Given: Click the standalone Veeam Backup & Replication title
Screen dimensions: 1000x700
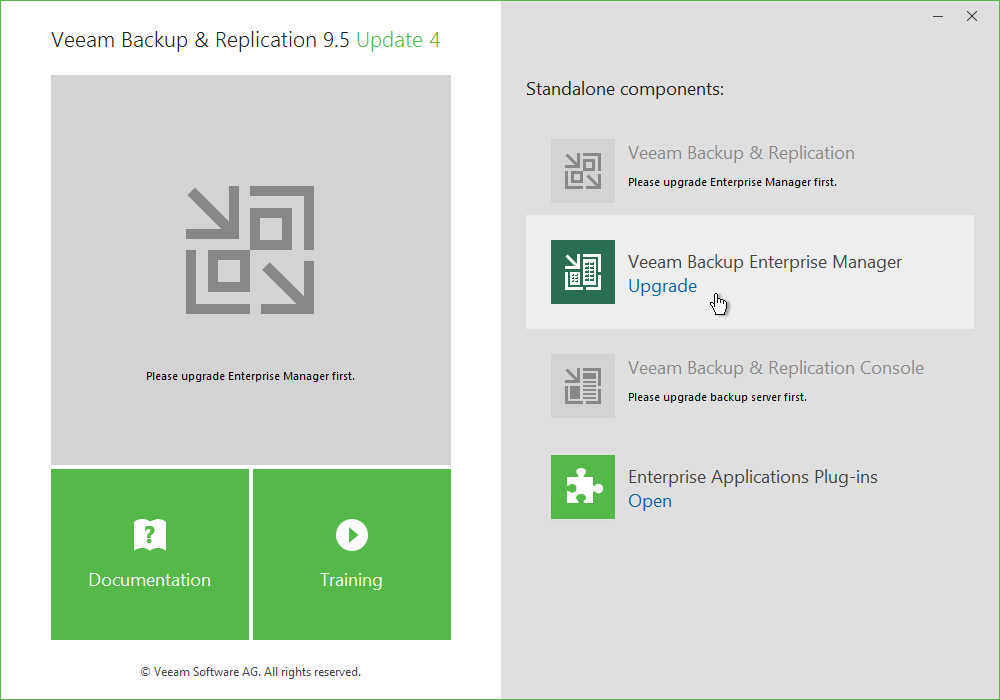Looking at the screenshot, I should click(741, 153).
